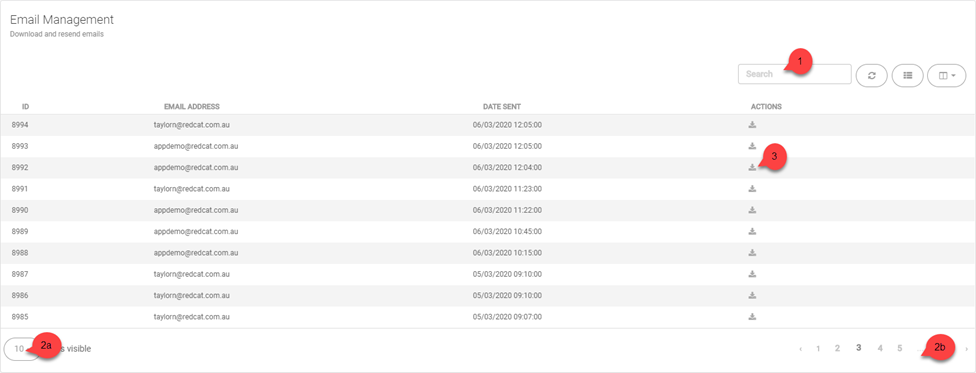Download email with ID 8988
Viewport: 976px width, 373px height.
752,252
